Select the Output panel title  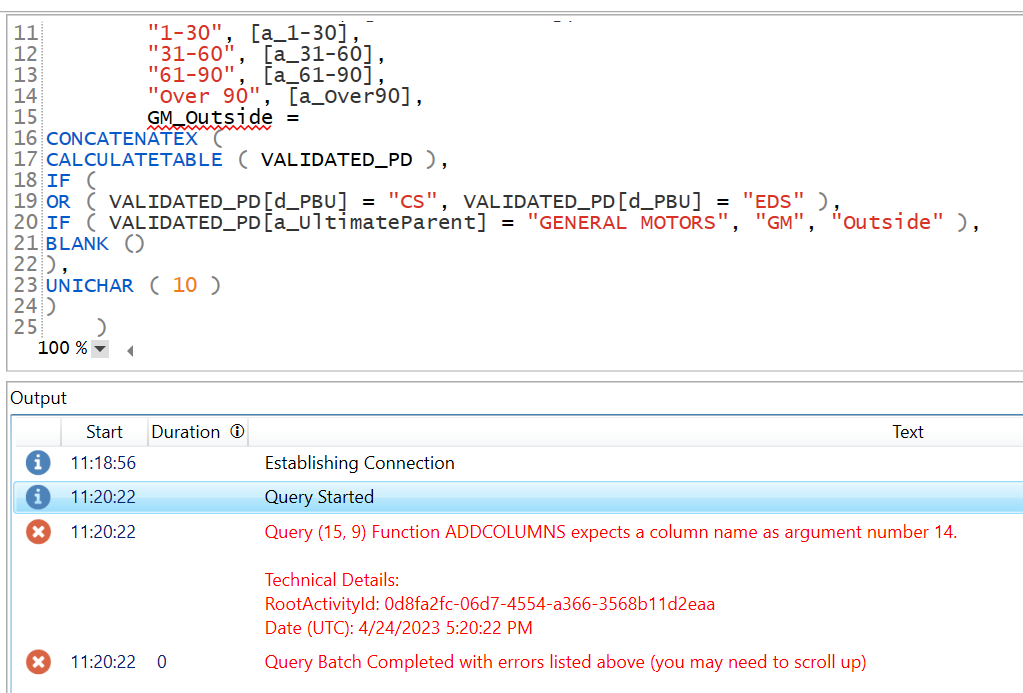pyautogui.click(x=38, y=398)
